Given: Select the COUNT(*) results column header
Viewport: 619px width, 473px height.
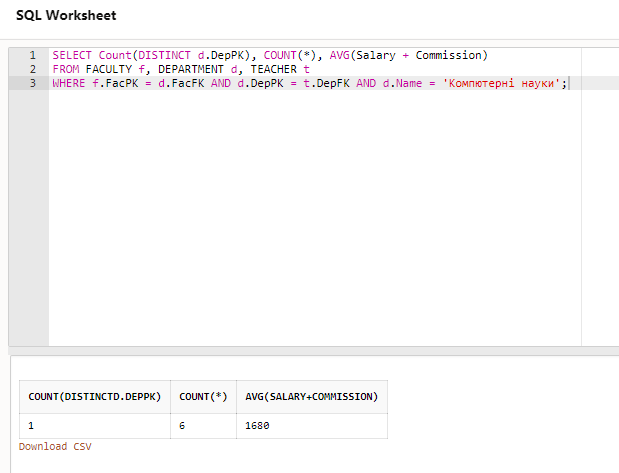Looking at the screenshot, I should tap(203, 397).
